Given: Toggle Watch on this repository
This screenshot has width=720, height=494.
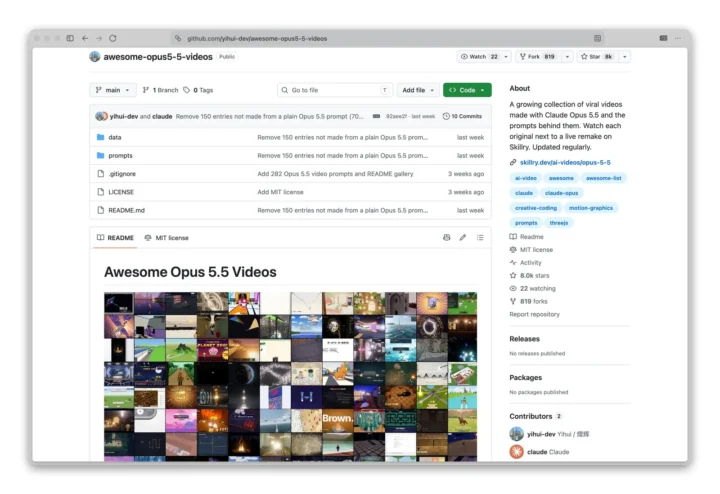Looking at the screenshot, I should pos(479,56).
